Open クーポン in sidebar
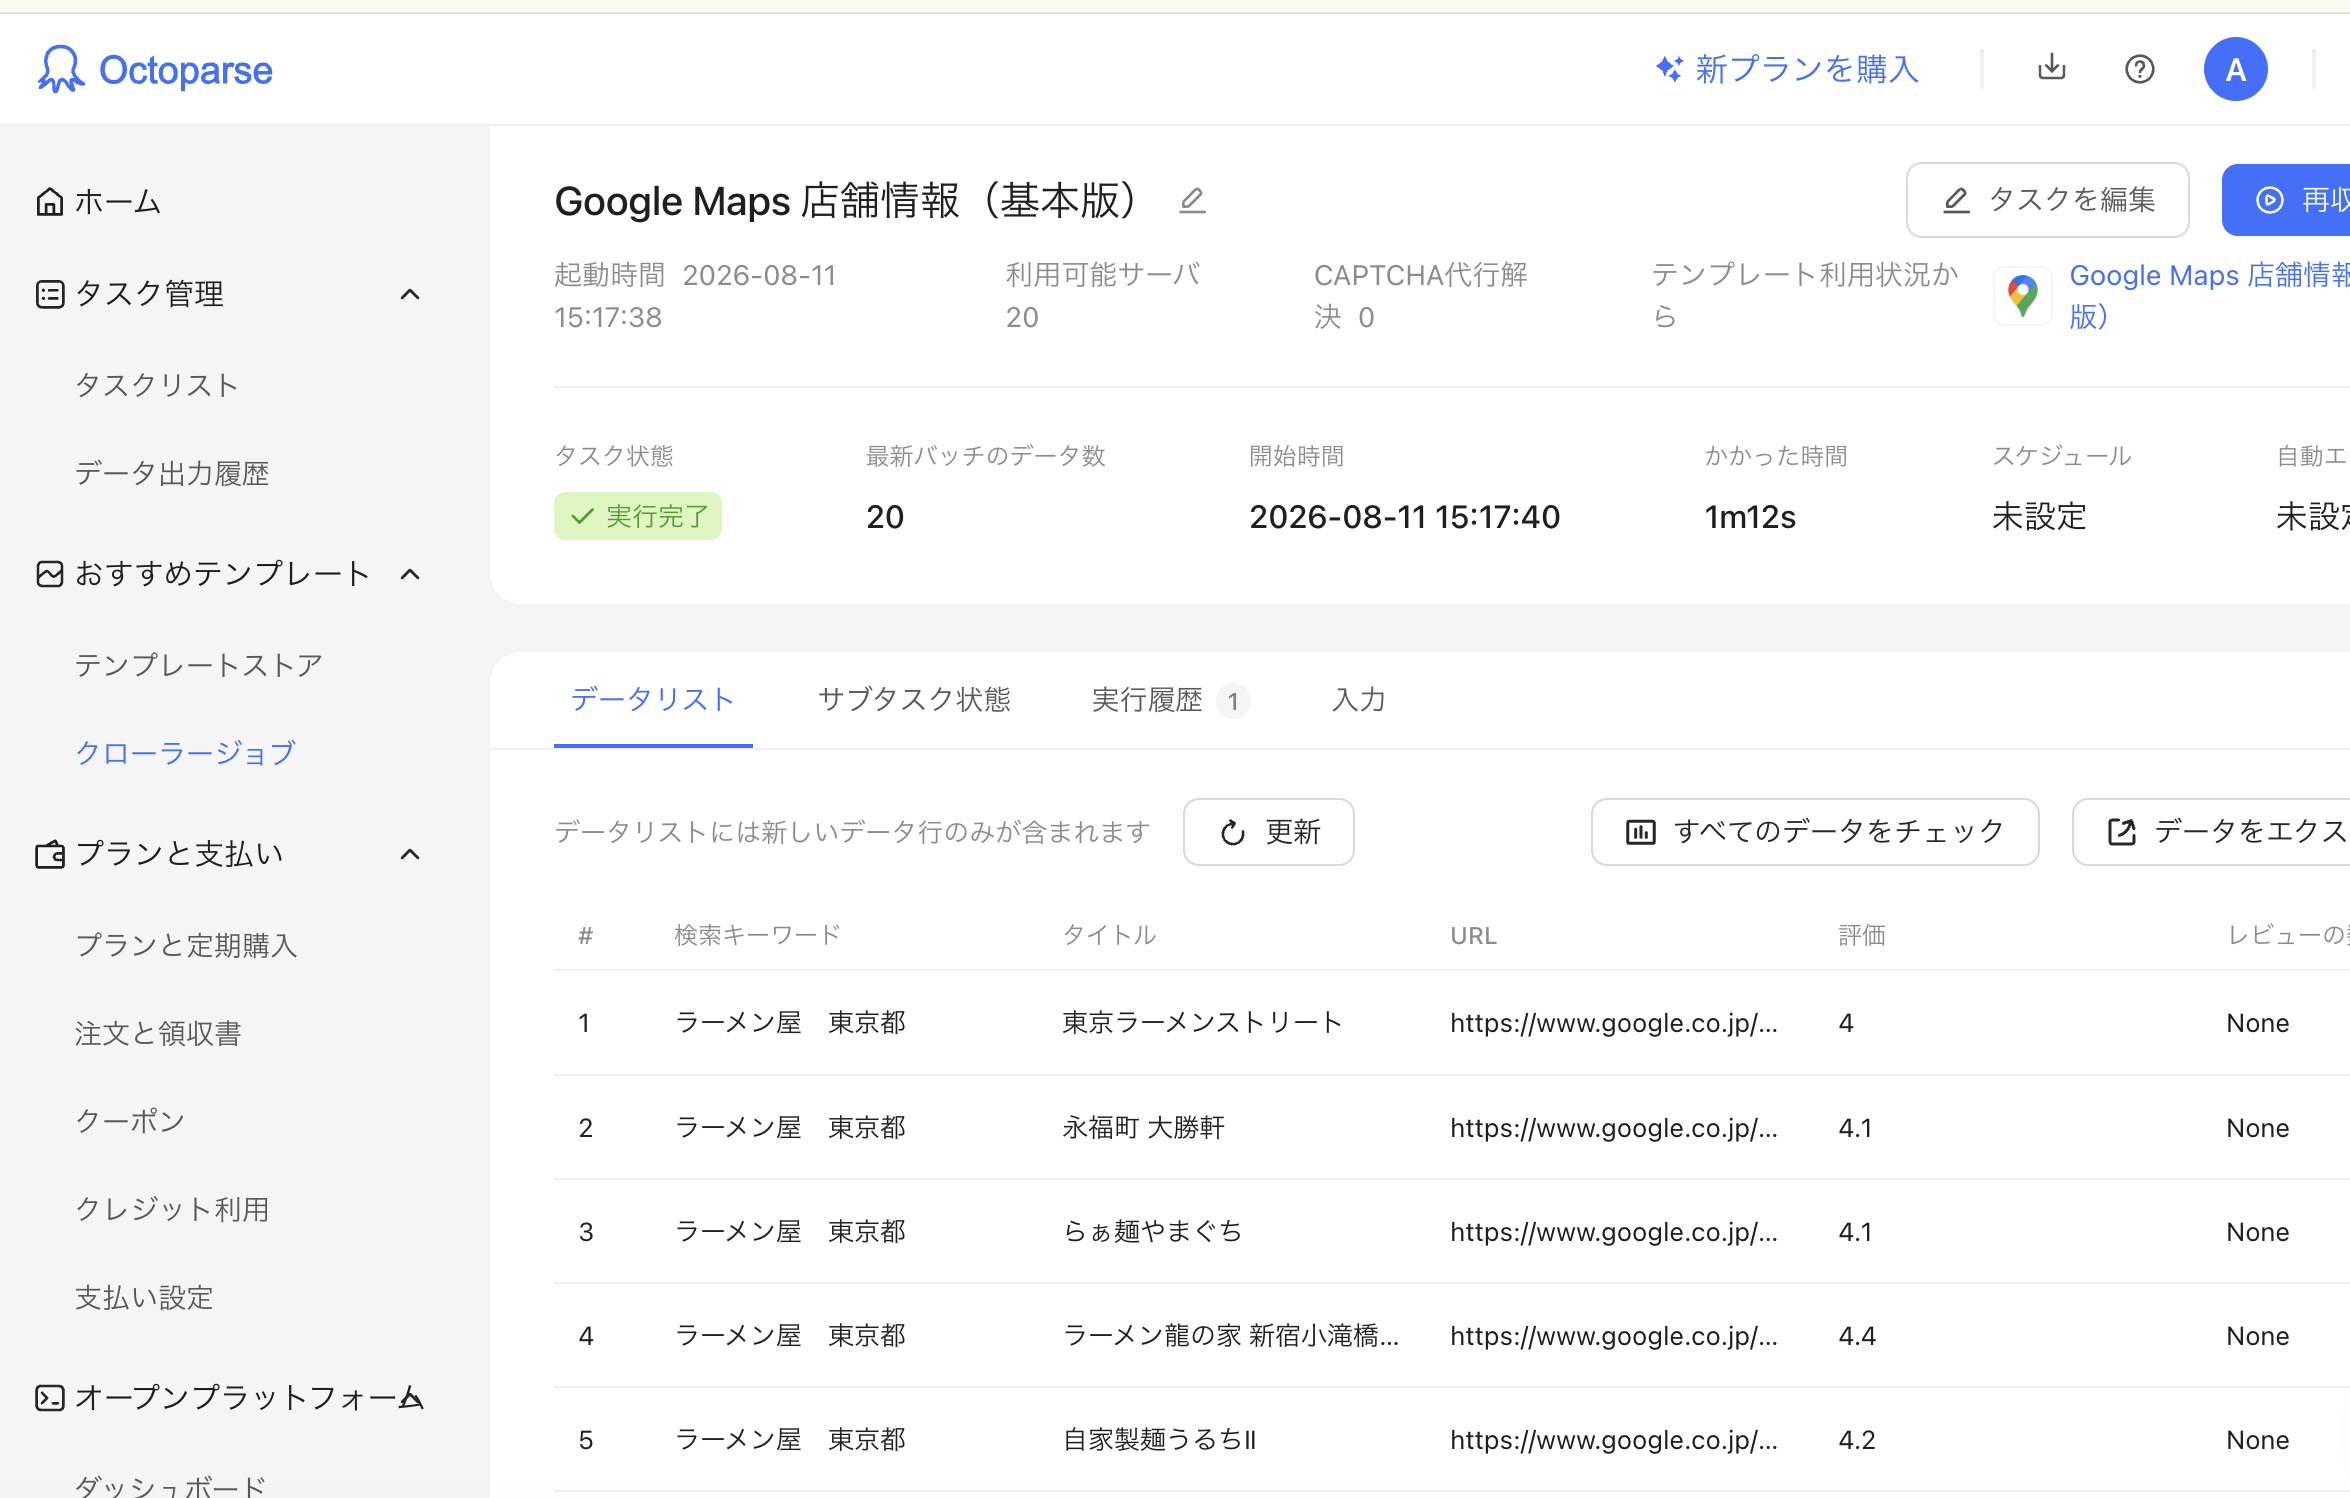This screenshot has height=1498, width=2350. point(130,1122)
